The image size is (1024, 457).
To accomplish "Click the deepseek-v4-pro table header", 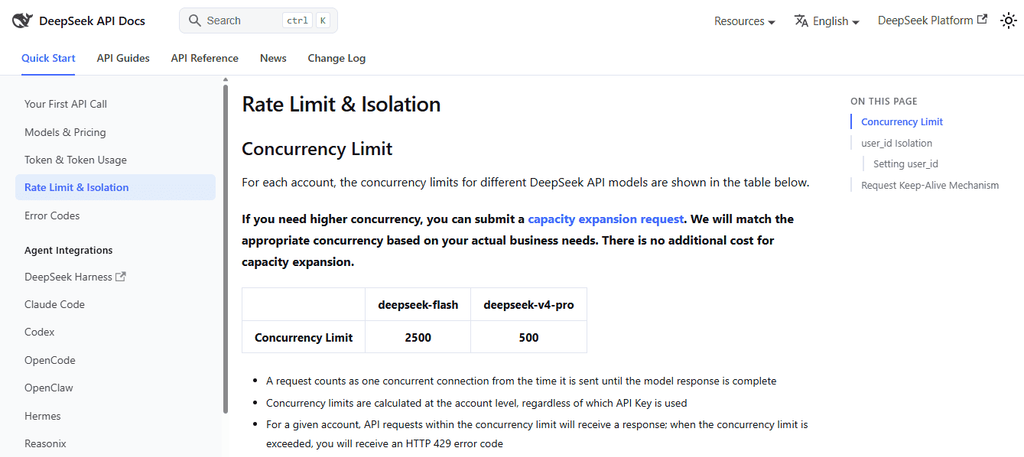I will [x=528, y=305].
